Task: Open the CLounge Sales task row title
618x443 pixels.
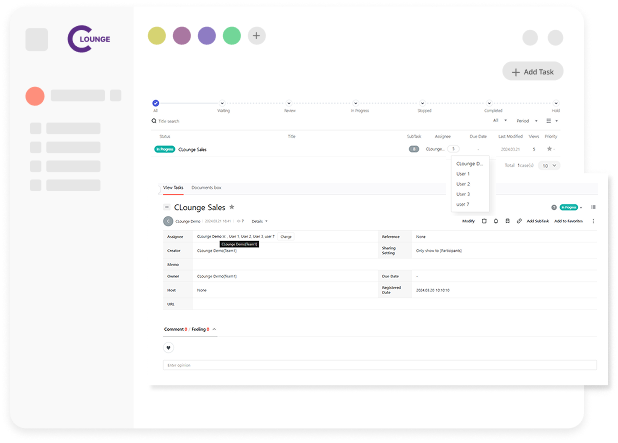Action: [x=192, y=149]
